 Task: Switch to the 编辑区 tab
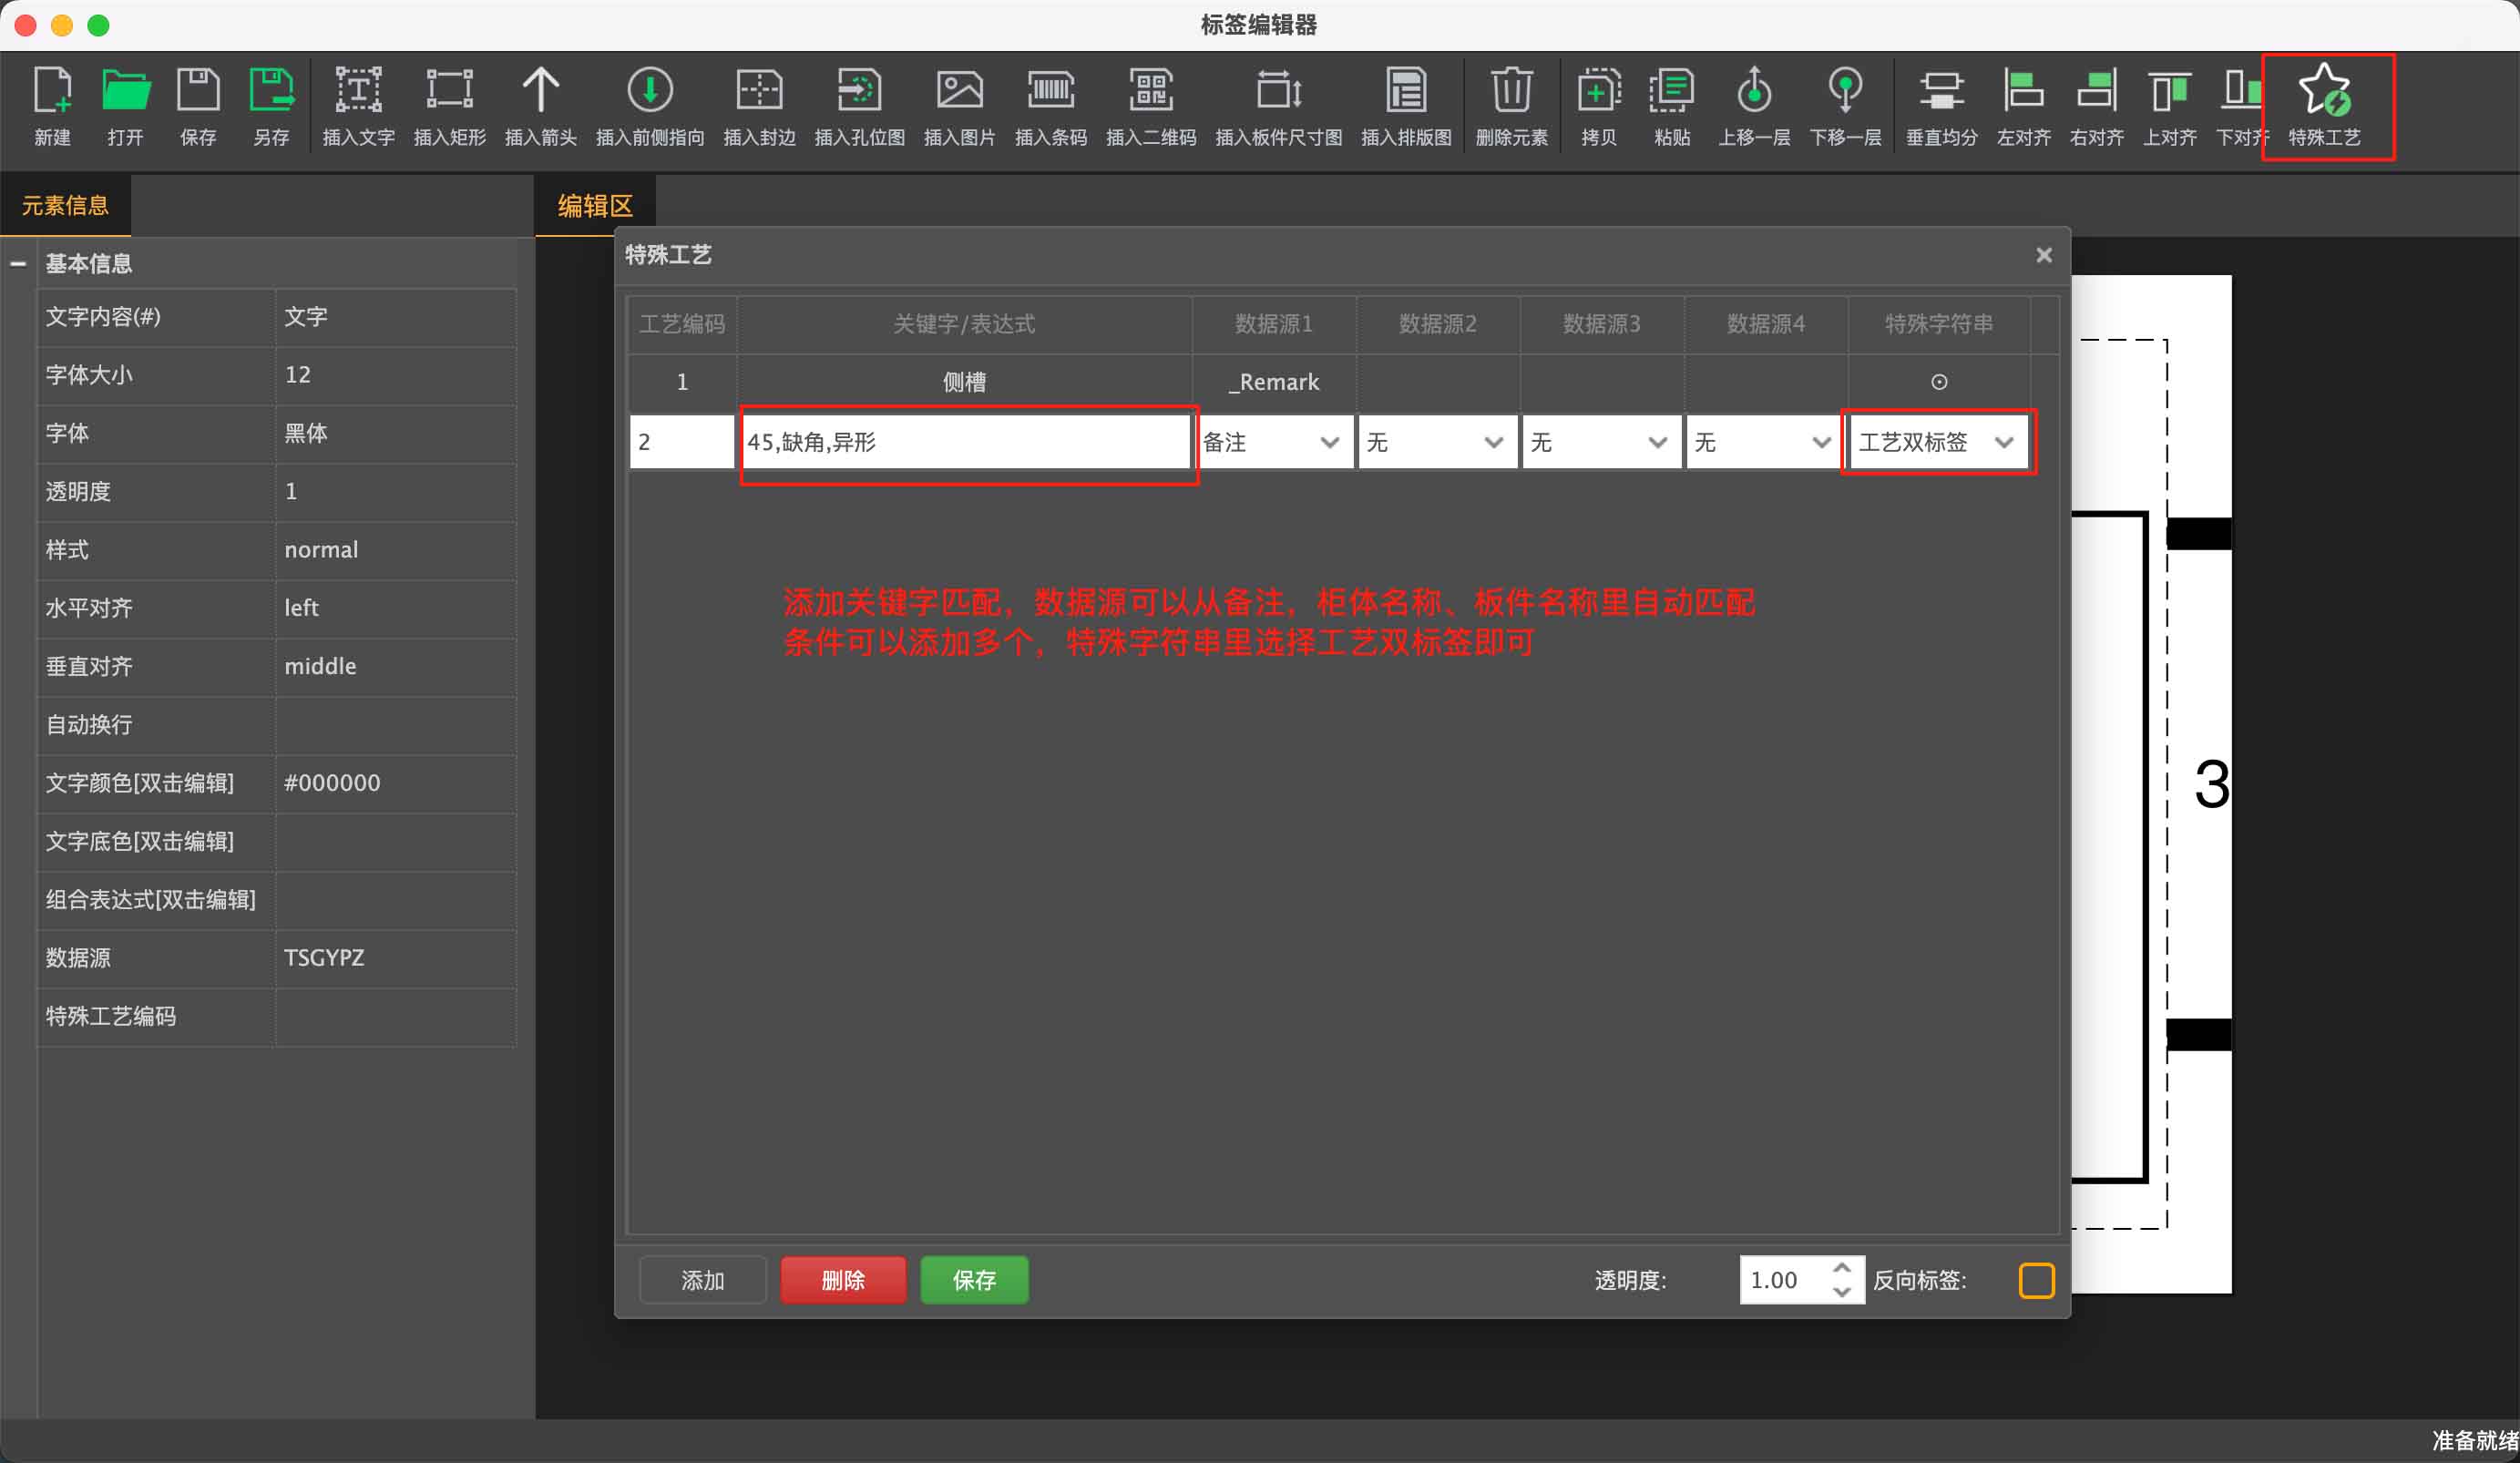click(x=595, y=206)
